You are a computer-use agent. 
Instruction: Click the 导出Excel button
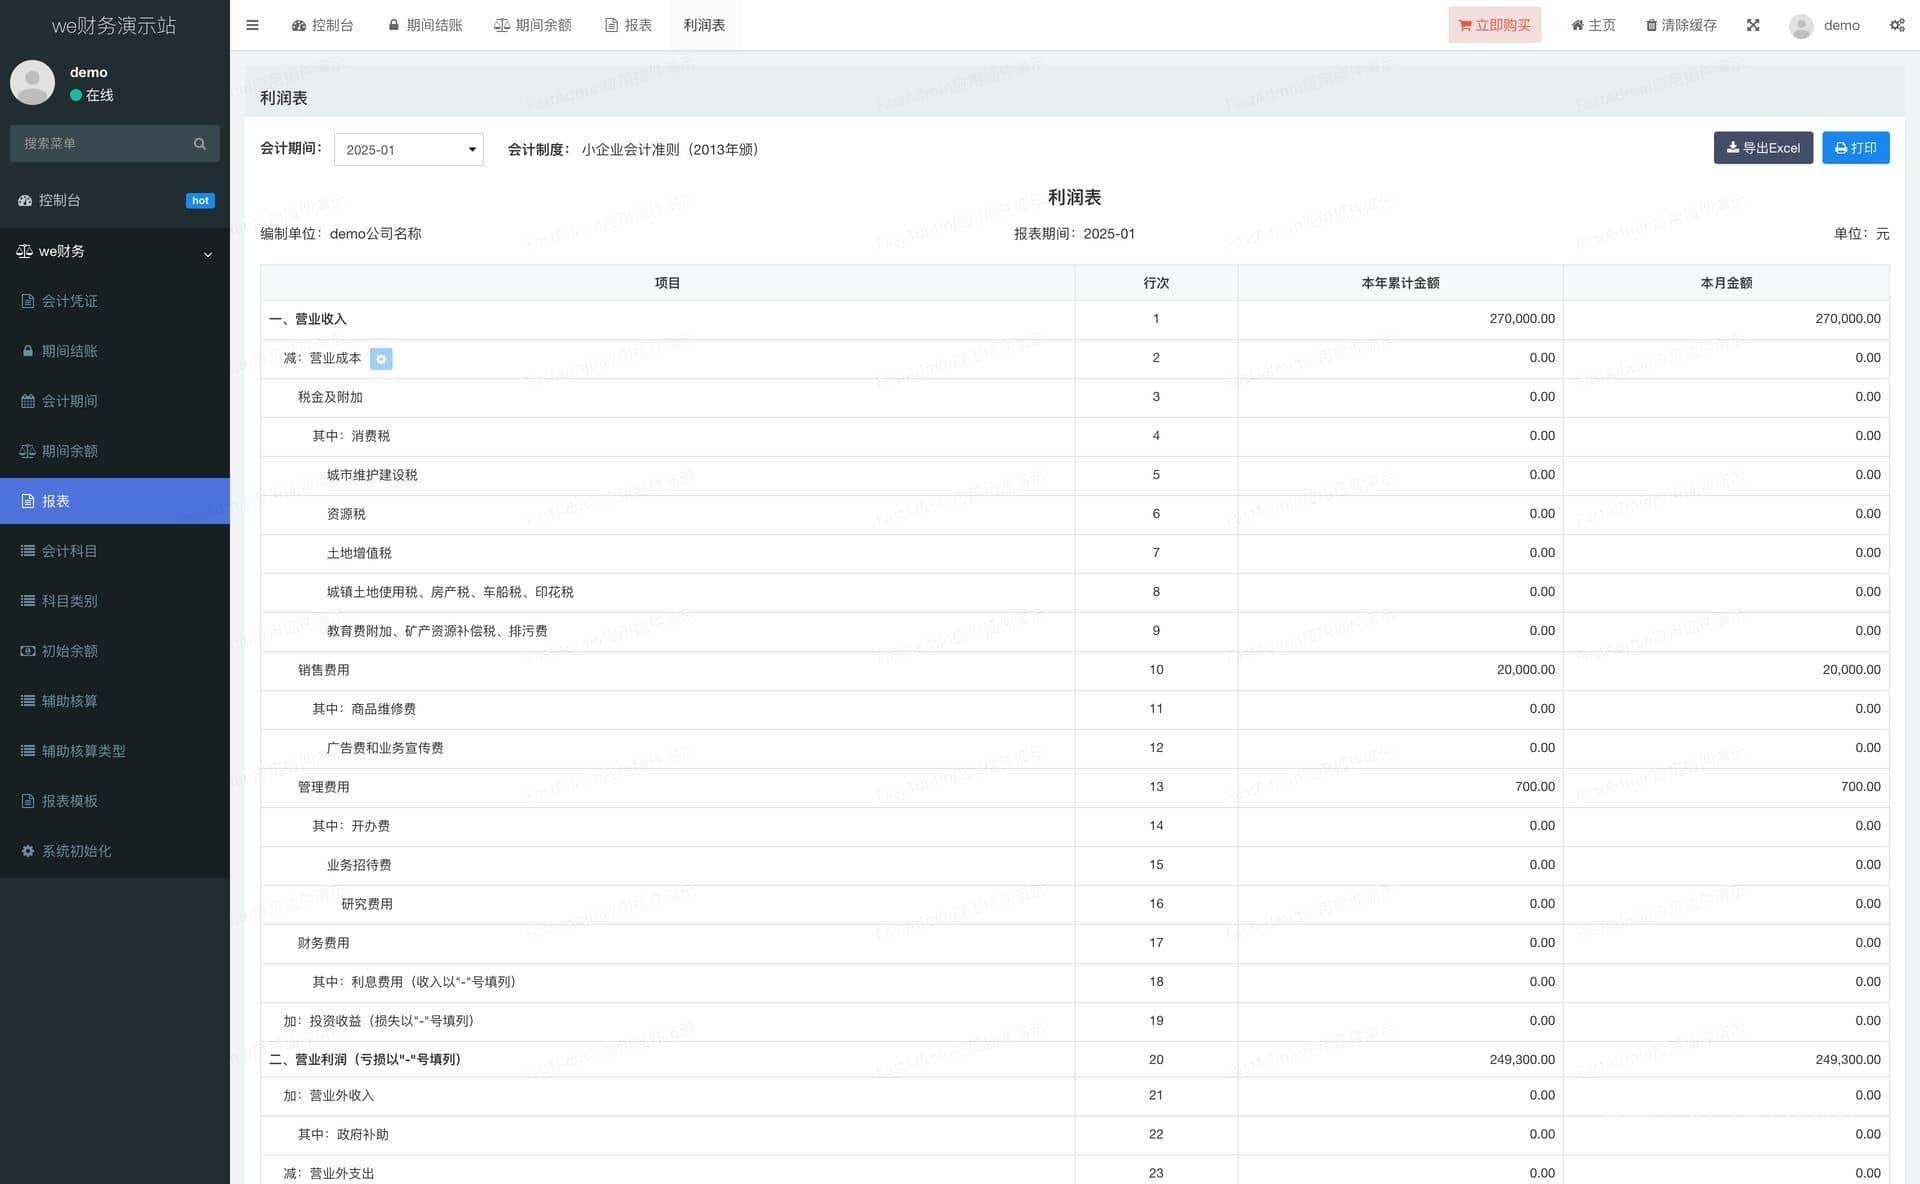click(x=1762, y=148)
